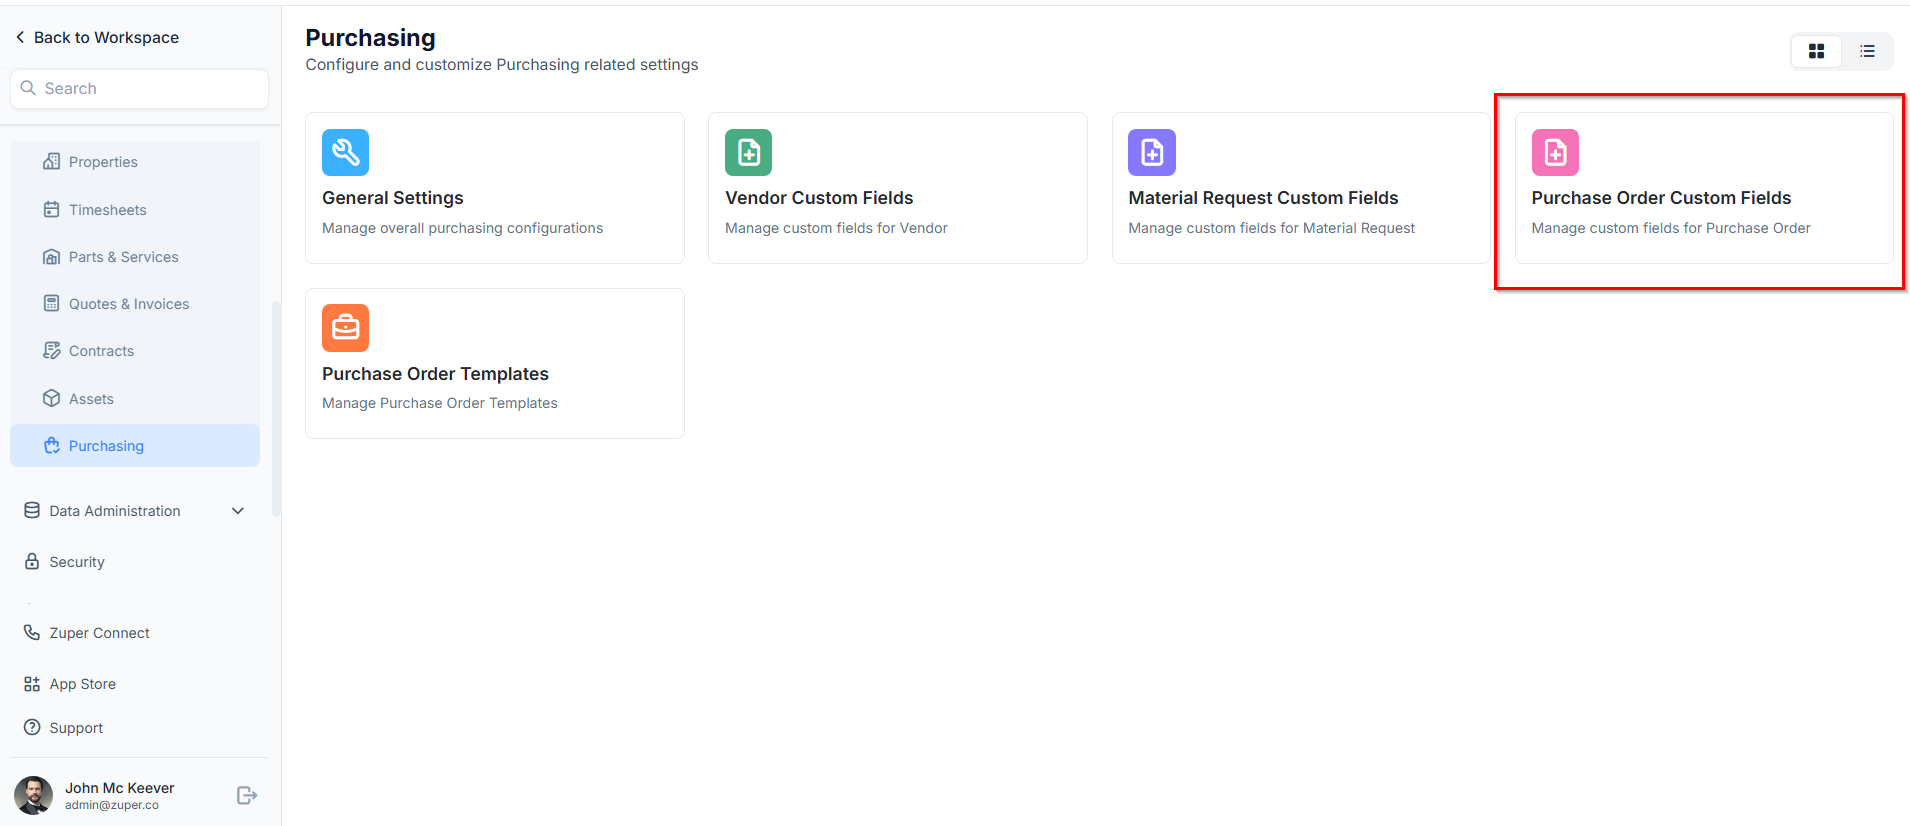Select the Purchasing menu item
The height and width of the screenshot is (826, 1910).
[x=135, y=446]
